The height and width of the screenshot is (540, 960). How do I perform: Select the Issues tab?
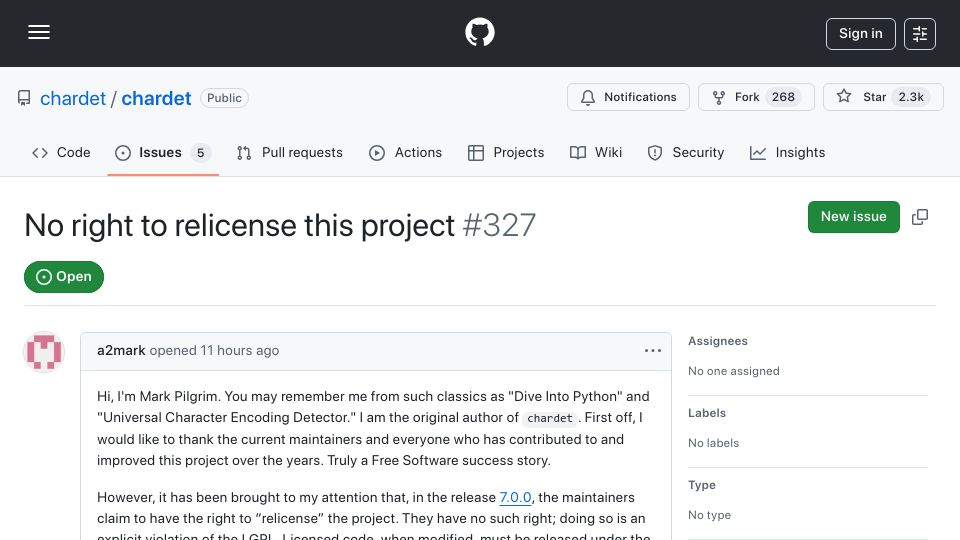click(163, 152)
